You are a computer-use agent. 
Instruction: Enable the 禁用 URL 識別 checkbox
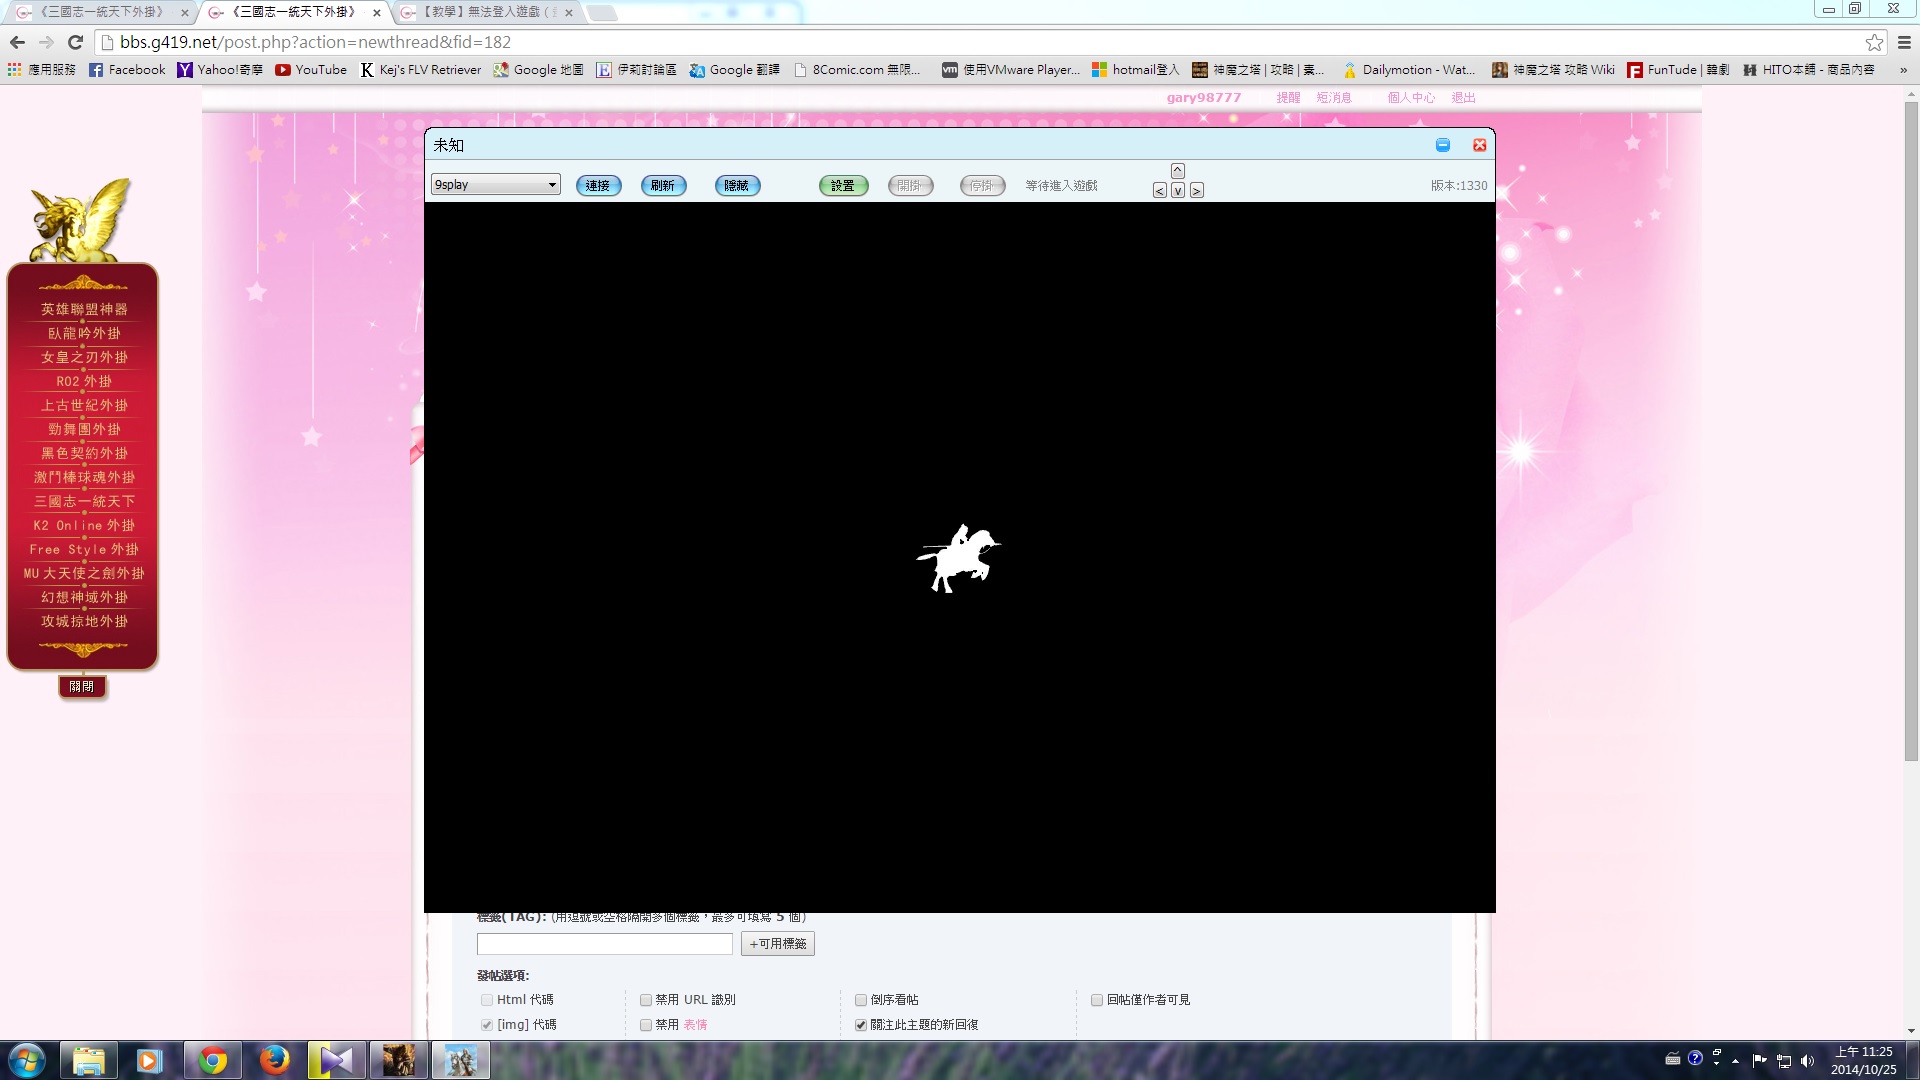tap(646, 1000)
